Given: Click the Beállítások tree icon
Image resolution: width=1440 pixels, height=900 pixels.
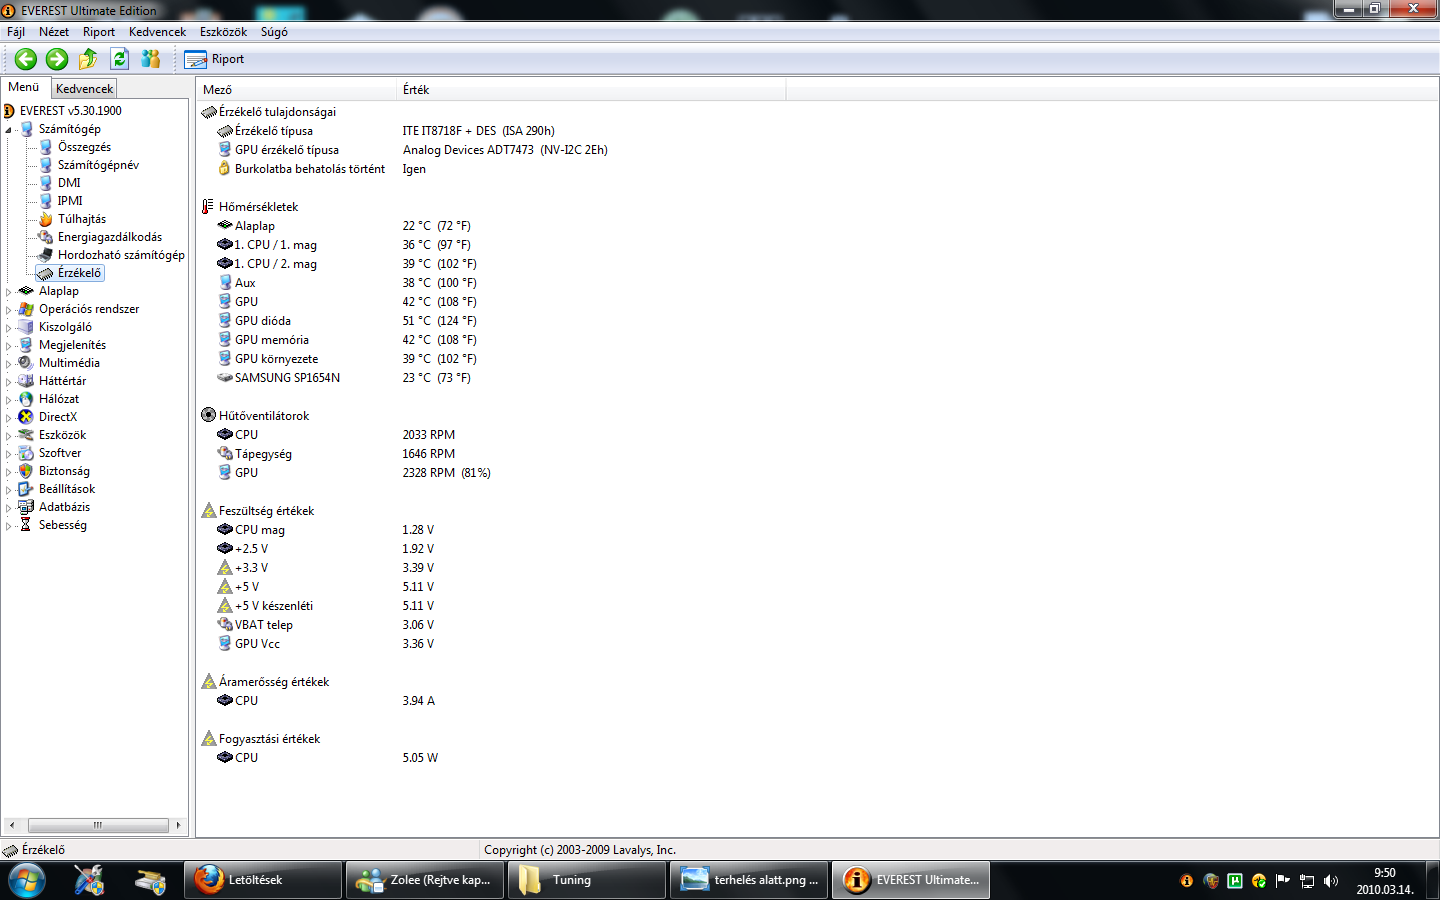Looking at the screenshot, I should [x=26, y=489].
